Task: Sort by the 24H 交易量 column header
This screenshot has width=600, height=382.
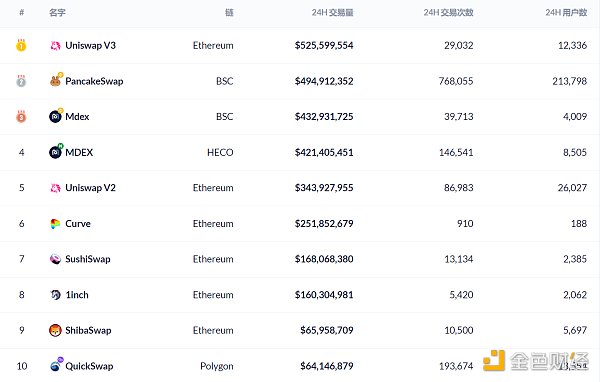Action: coord(332,13)
